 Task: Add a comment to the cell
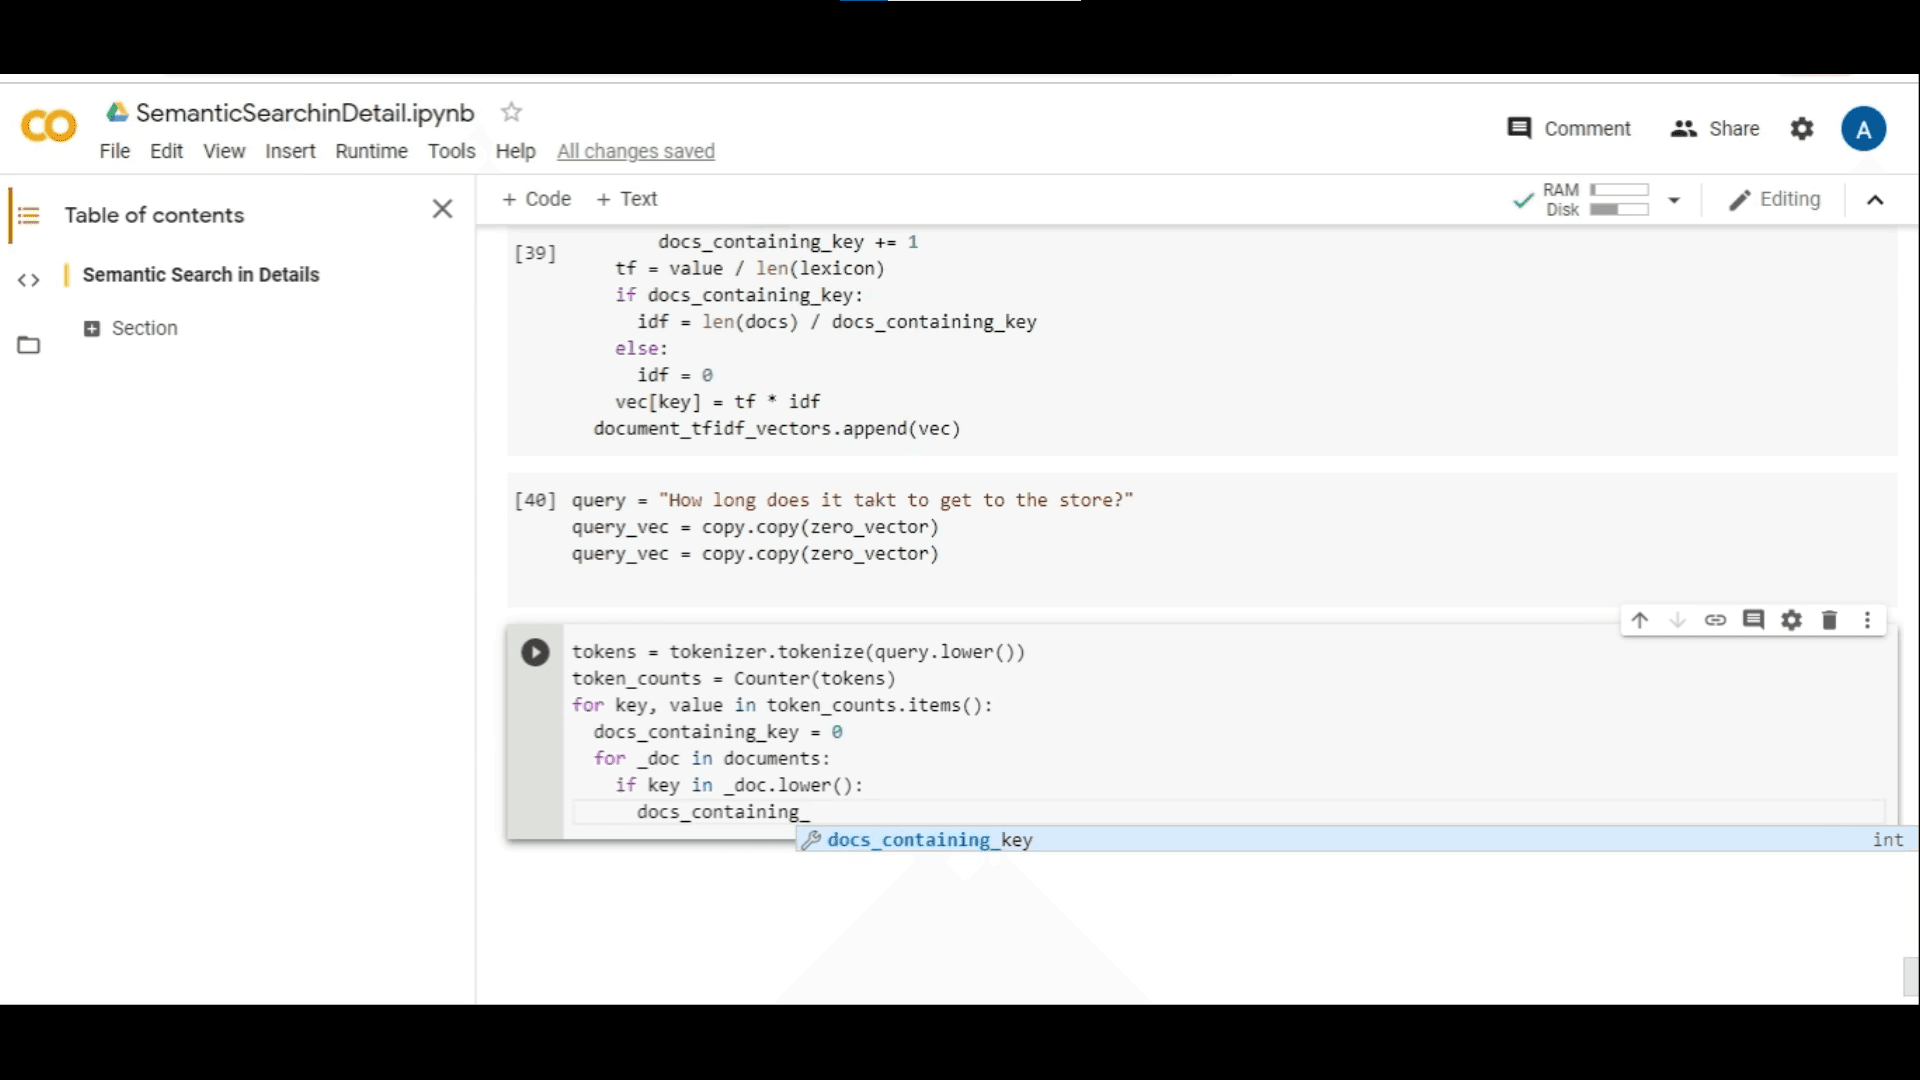click(1754, 620)
